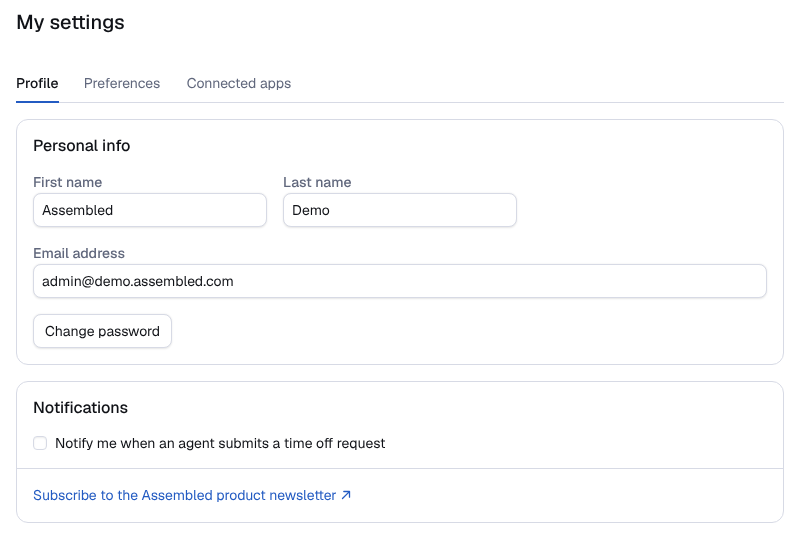Toggle the time off request notification checkbox
Screen dimensions: 800x537
click(x=40, y=443)
